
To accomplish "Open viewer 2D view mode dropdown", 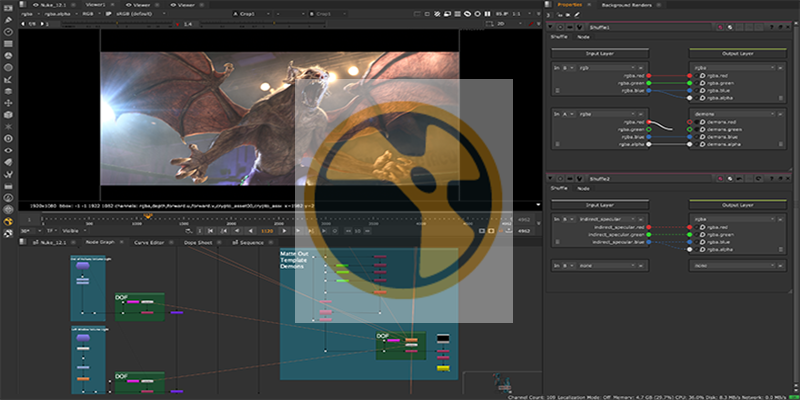I will point(508,24).
